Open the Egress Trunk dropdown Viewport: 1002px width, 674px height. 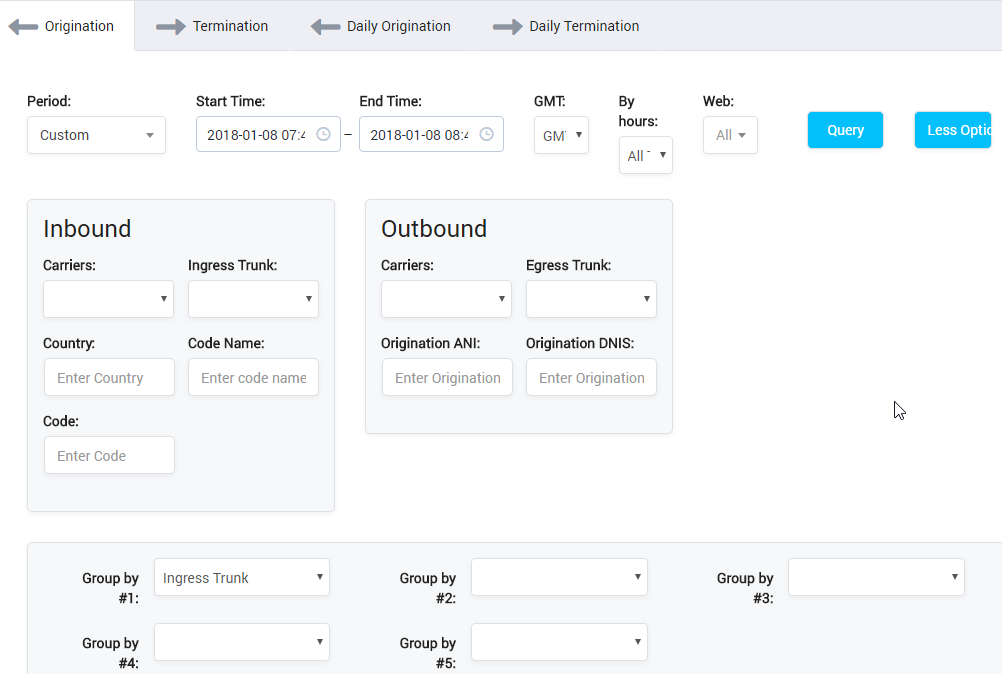click(x=591, y=298)
